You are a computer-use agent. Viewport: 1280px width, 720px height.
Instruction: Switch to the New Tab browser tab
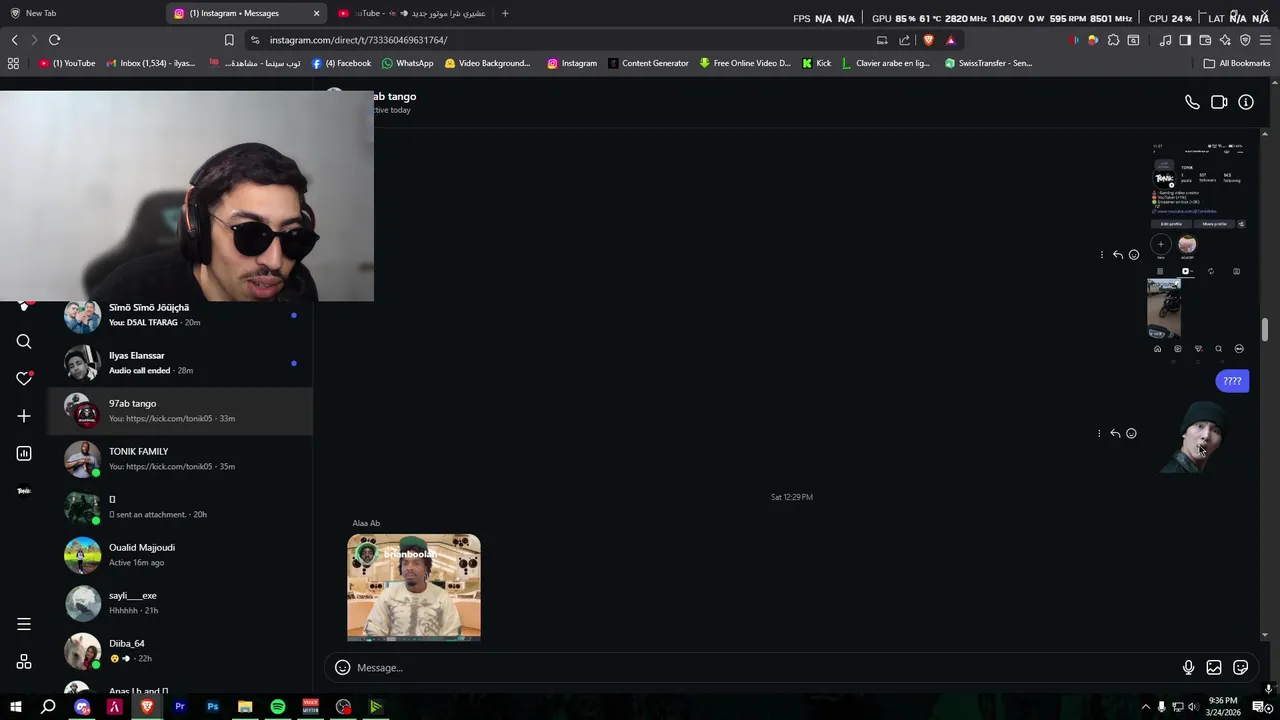(80, 13)
